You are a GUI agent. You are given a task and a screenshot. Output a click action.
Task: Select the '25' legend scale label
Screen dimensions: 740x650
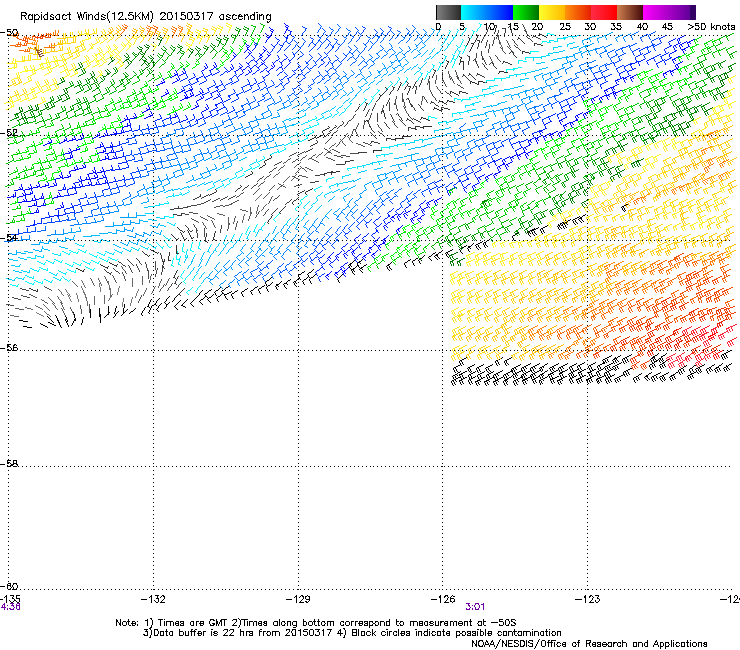565,27
